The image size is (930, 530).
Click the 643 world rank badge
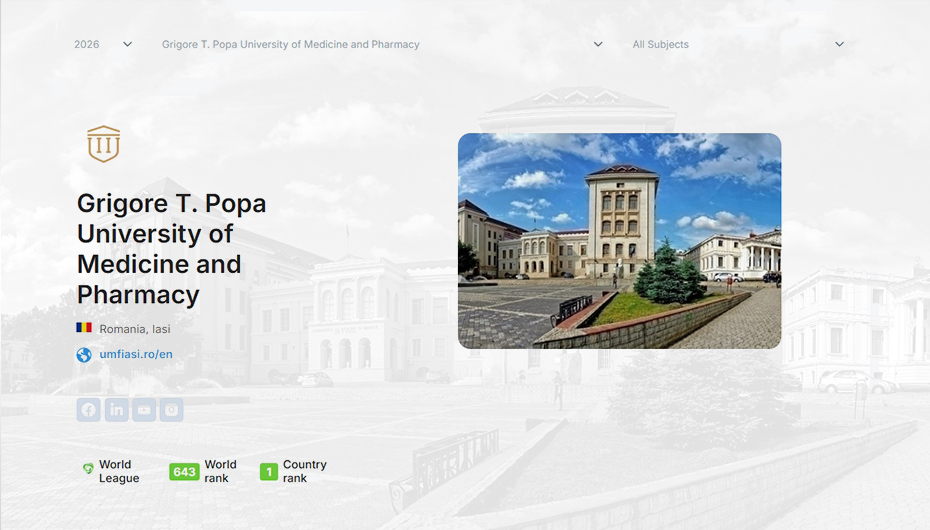coord(184,471)
